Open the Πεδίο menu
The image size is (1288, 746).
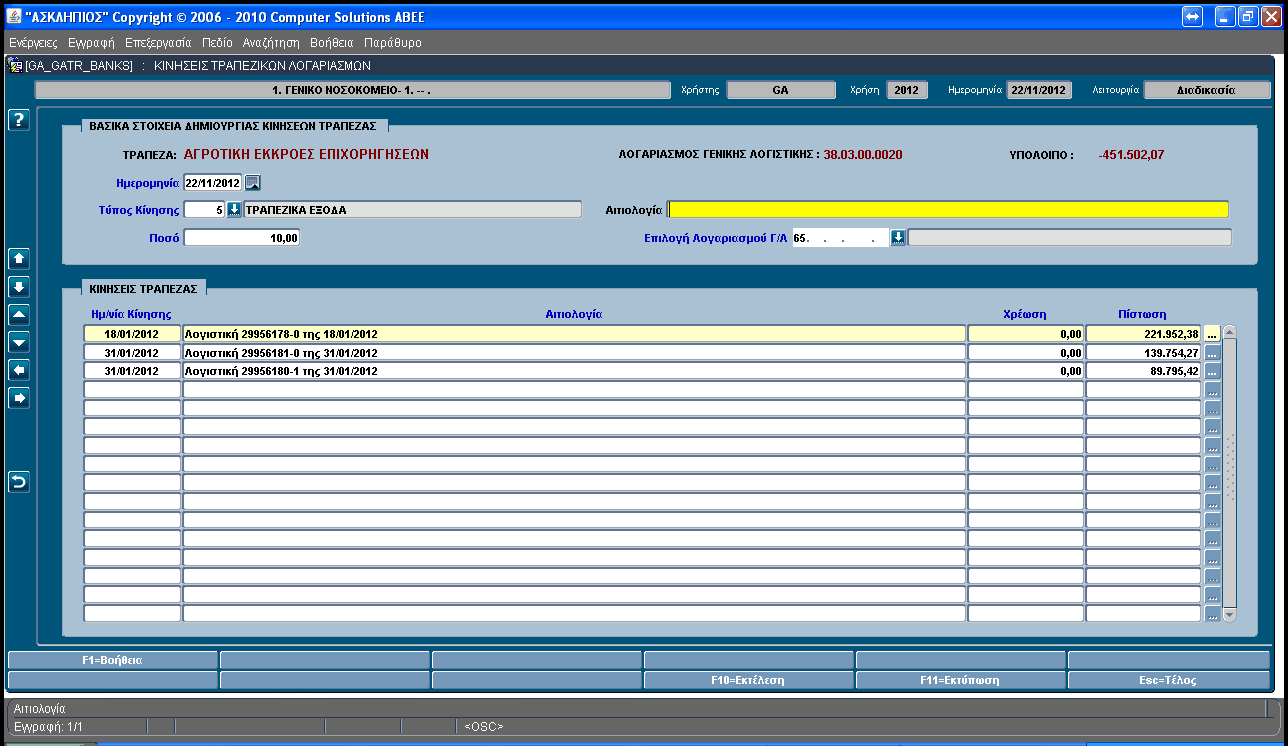[x=216, y=43]
